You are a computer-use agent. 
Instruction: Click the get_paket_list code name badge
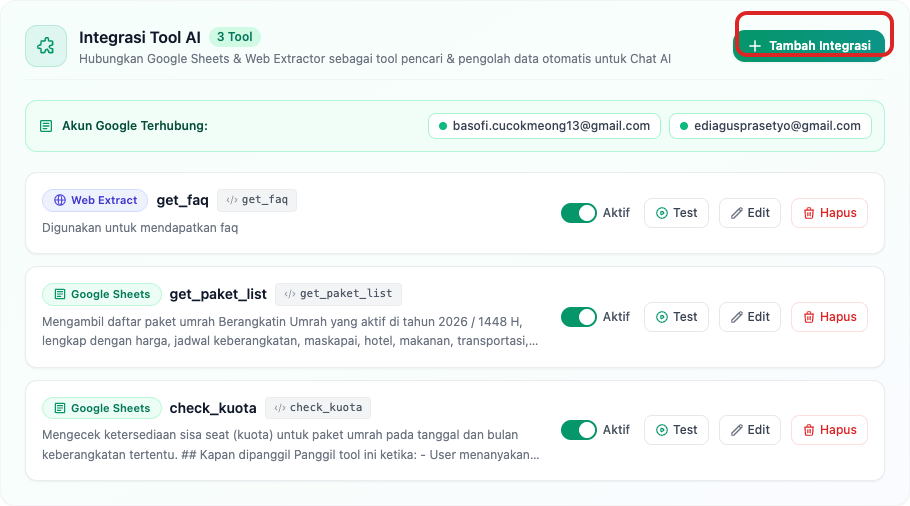coord(338,294)
